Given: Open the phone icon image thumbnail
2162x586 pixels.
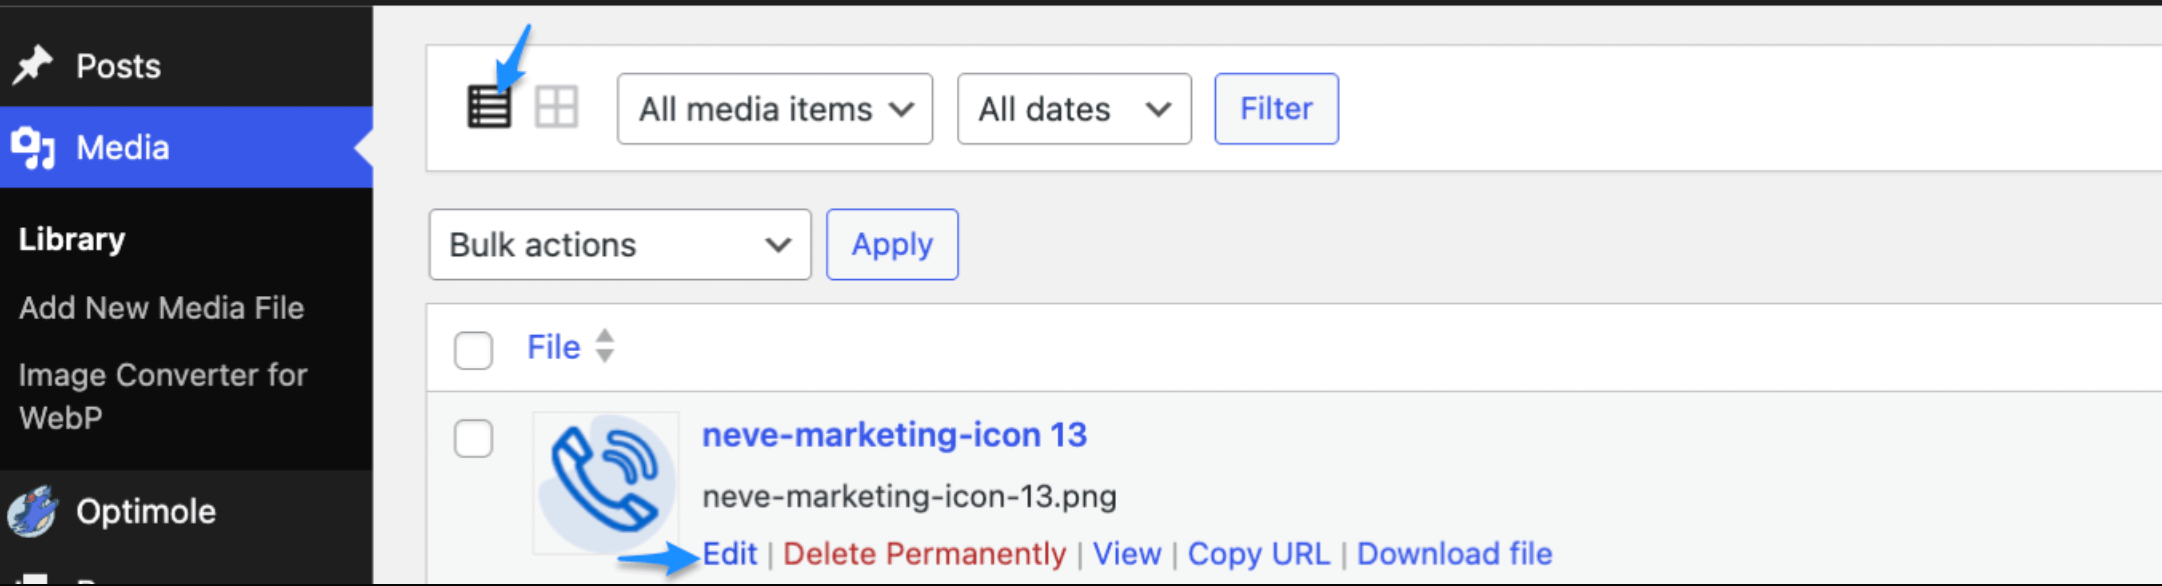Looking at the screenshot, I should (x=605, y=482).
